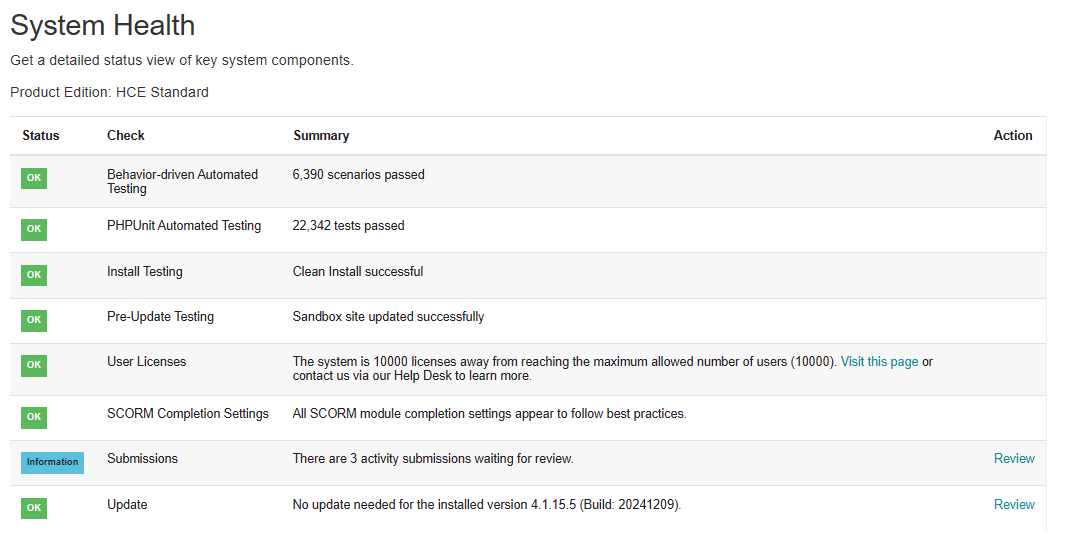
Task: Open the 'Visit this page' link
Action: tap(879, 362)
